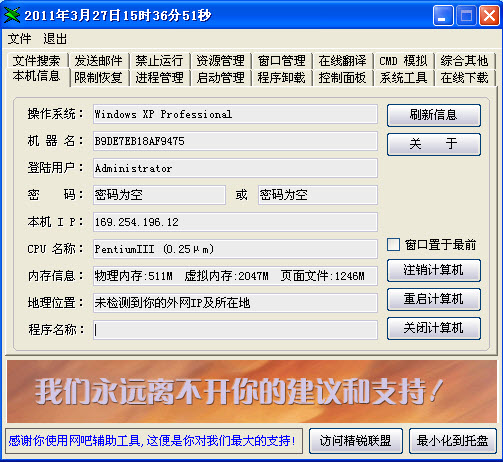Click the 重启计算机 button
503x462 pixels.
434,299
